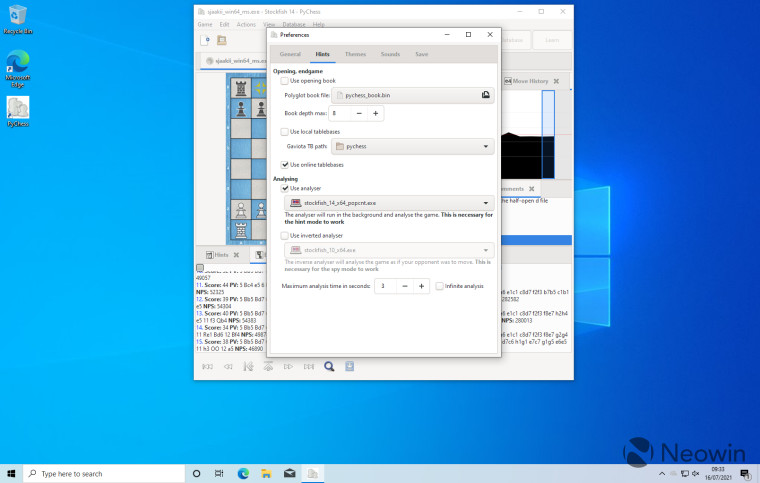Viewport: 760px width, 483px height.
Task: Jump to the first move of the game
Action: point(207,367)
